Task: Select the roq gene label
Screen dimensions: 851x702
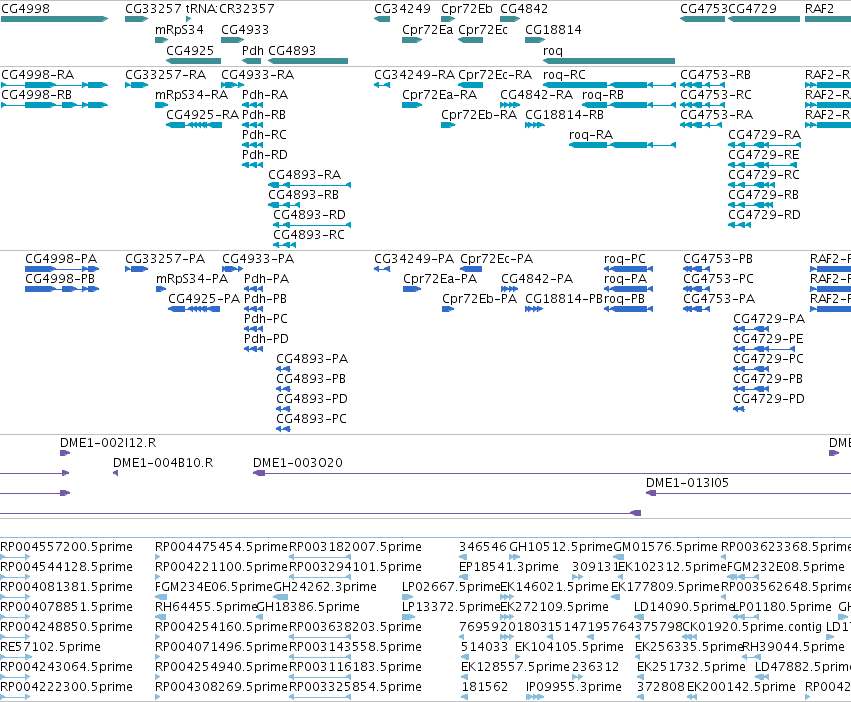Action: [553, 50]
